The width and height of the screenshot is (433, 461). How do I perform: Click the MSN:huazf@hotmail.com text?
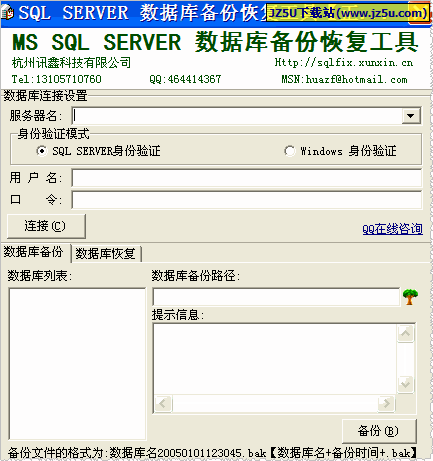click(x=344, y=79)
